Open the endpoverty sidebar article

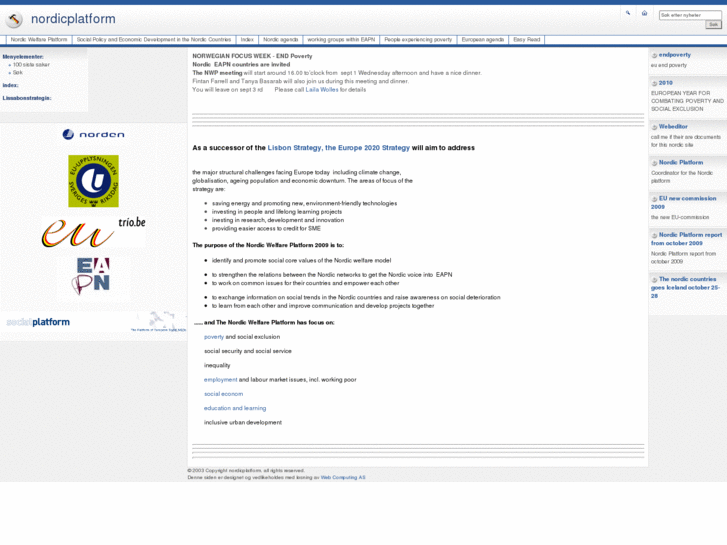675,55
